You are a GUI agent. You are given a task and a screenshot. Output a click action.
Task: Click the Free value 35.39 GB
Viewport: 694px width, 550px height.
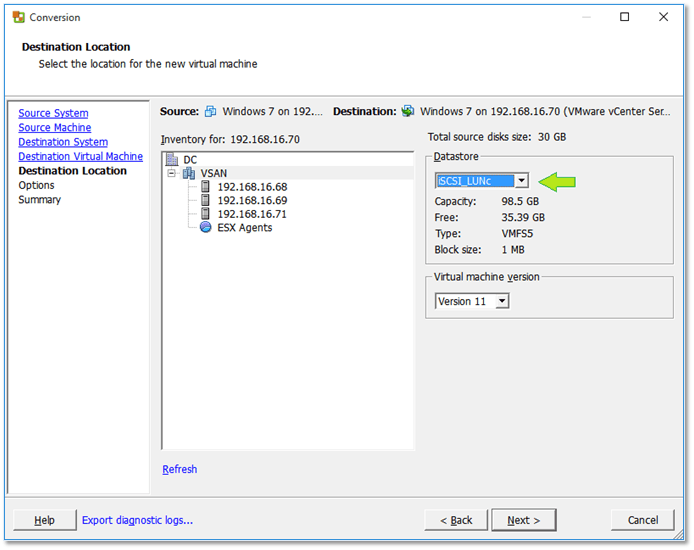pyautogui.click(x=523, y=217)
